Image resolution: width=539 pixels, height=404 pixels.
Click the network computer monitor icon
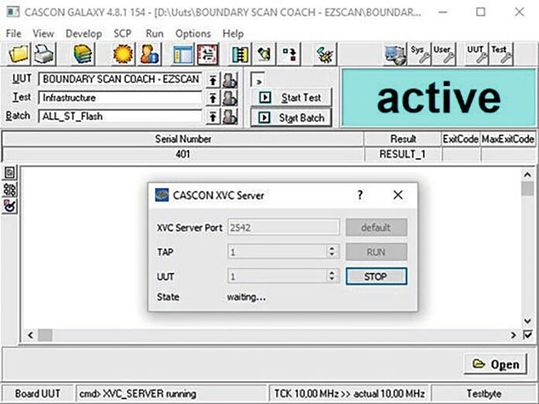395,54
